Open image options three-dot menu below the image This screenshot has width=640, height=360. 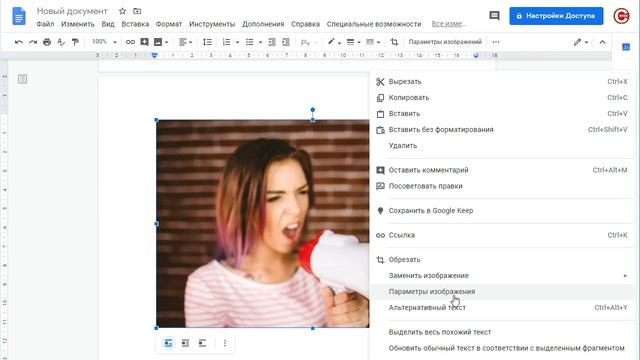[x=225, y=343]
